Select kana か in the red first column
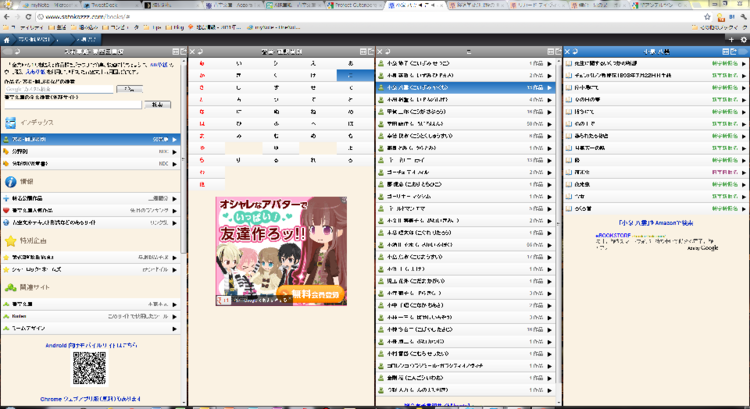750x409 pixels. coord(202,75)
